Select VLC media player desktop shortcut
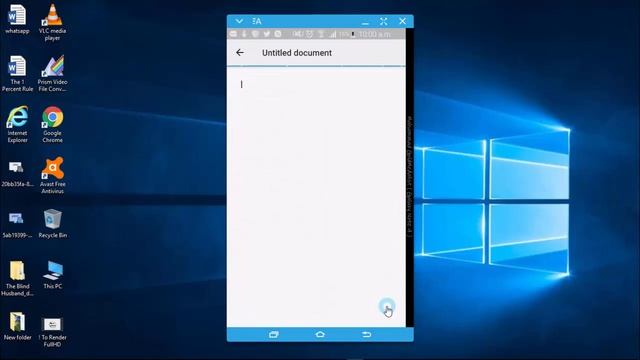This screenshot has width=640, height=360. coord(52,22)
